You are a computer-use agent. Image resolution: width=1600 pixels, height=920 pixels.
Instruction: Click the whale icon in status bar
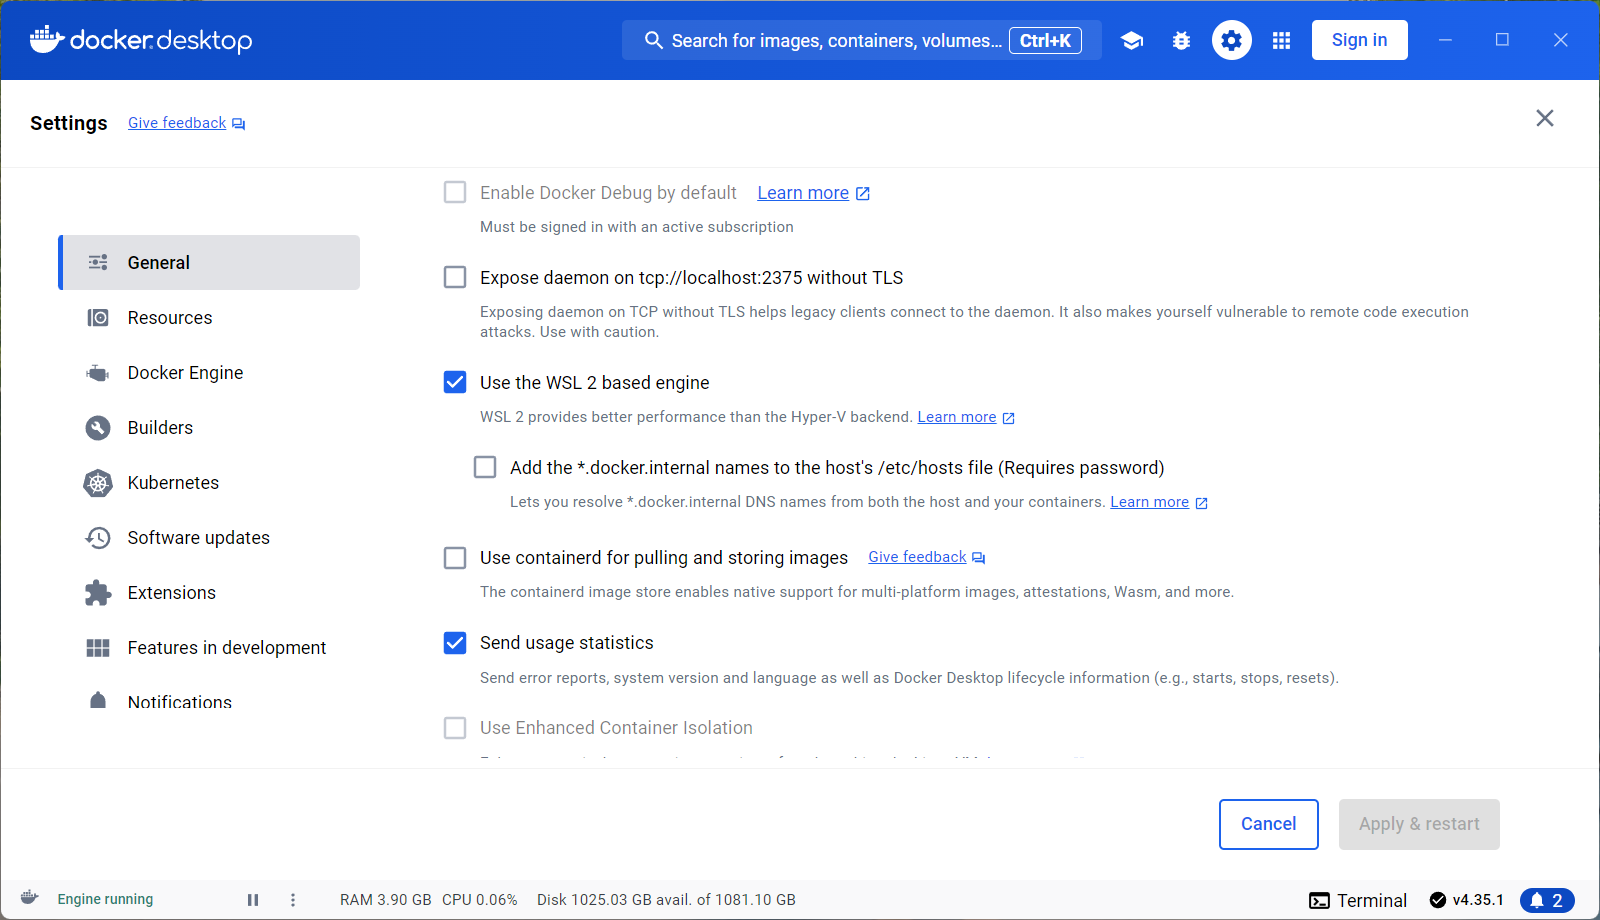coord(29,898)
